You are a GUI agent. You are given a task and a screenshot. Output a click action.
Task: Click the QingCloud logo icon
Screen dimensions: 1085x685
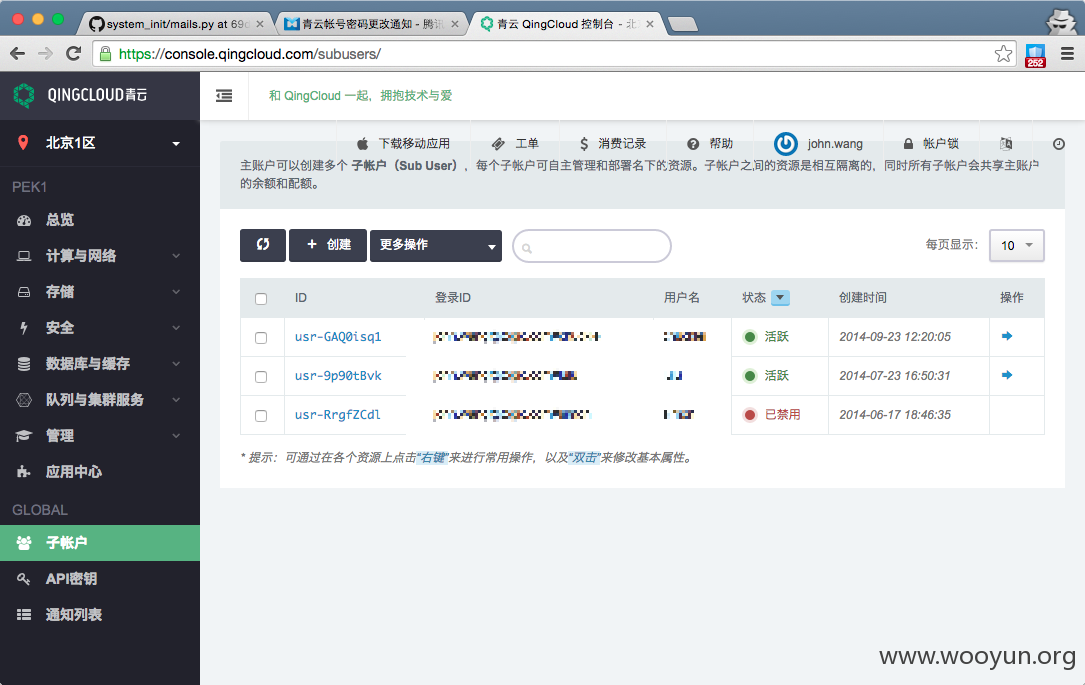point(24,95)
